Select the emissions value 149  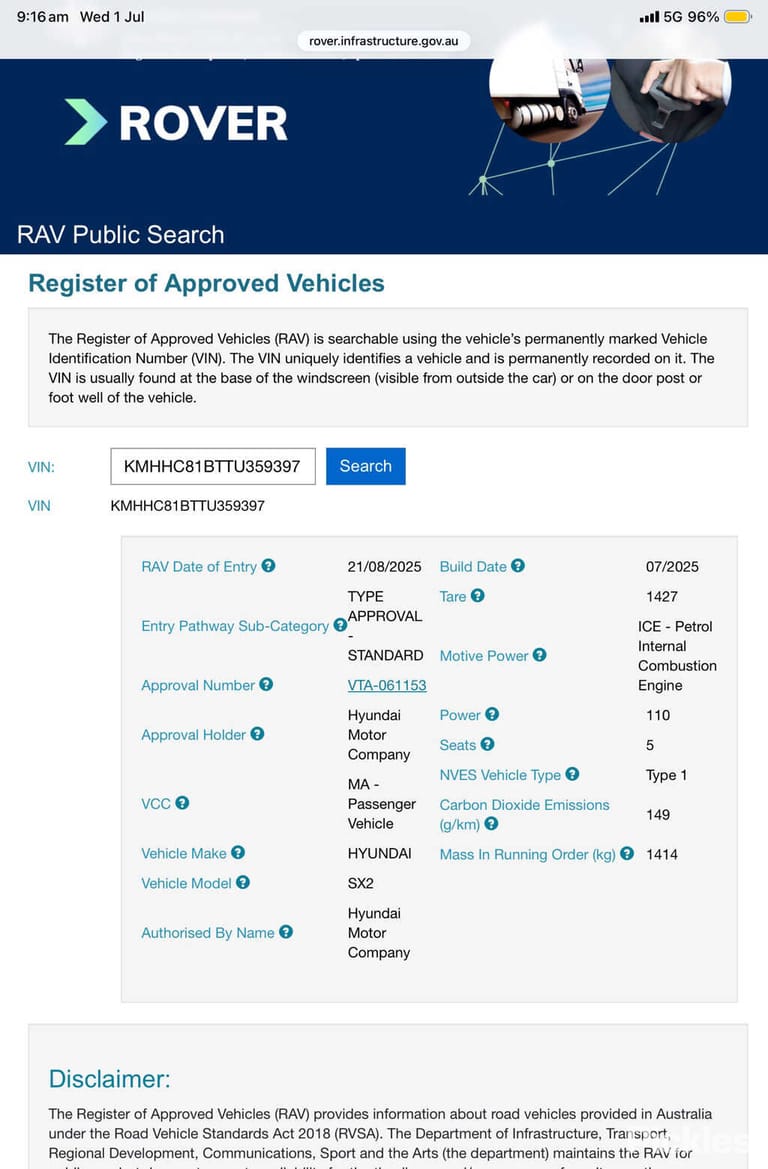point(658,815)
